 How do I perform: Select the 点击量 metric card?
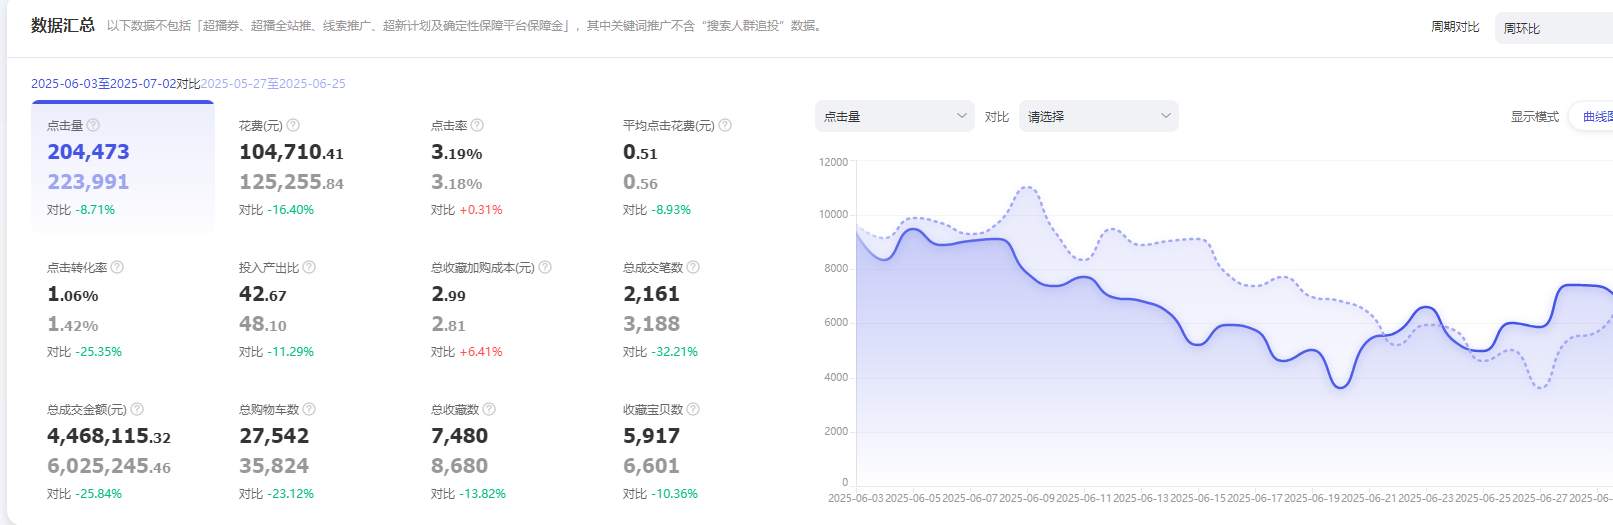pyautogui.click(x=123, y=167)
